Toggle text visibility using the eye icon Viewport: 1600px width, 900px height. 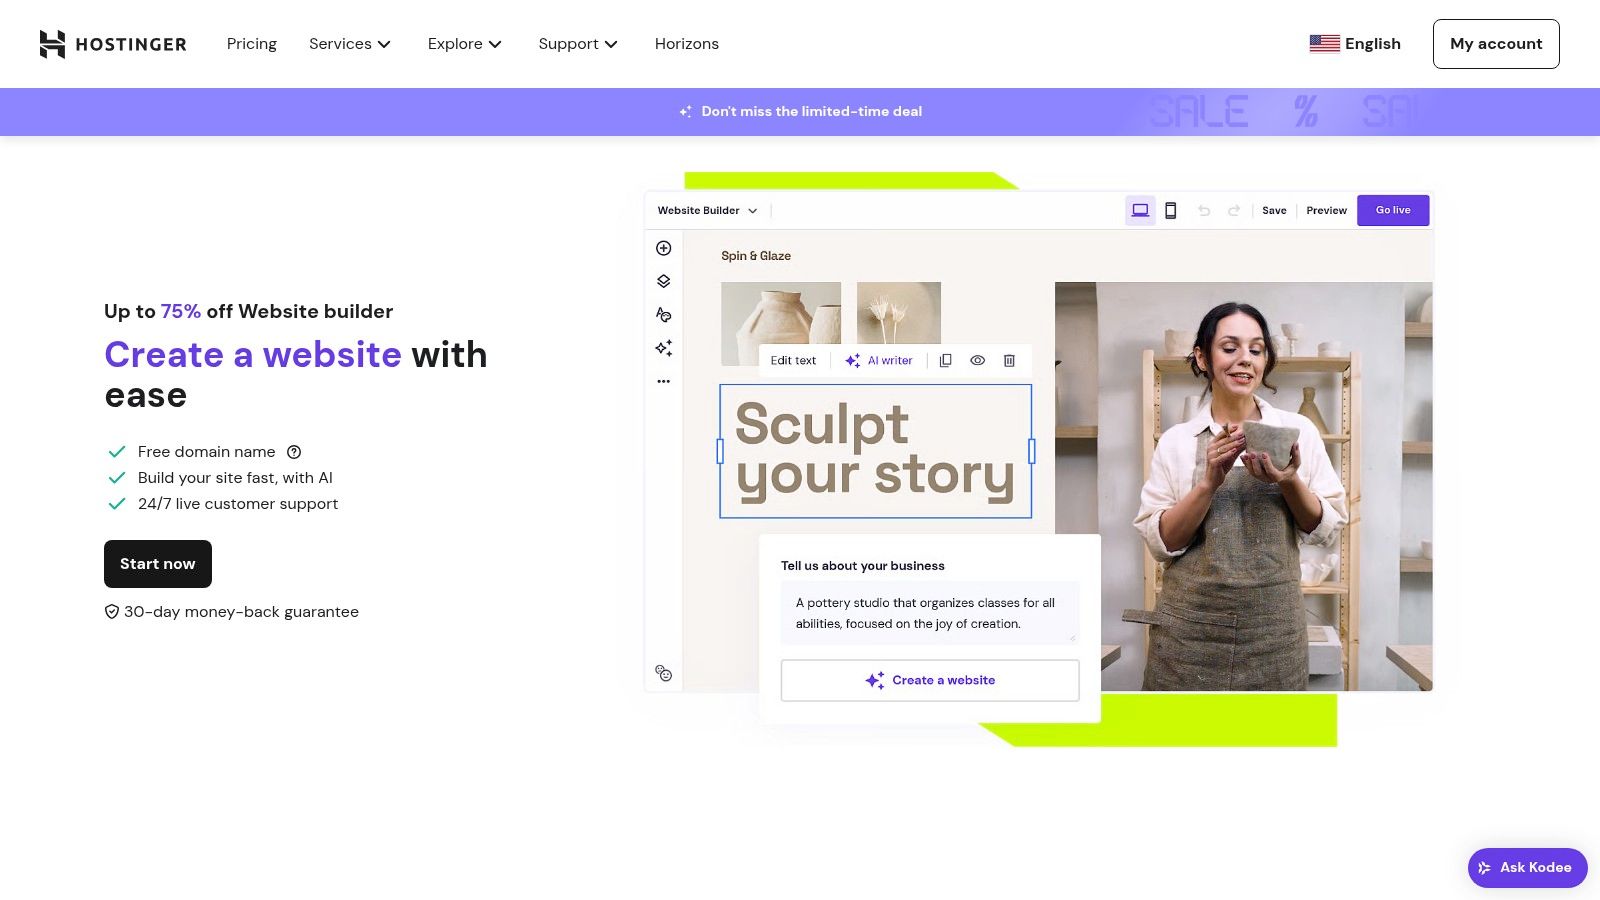(x=978, y=360)
